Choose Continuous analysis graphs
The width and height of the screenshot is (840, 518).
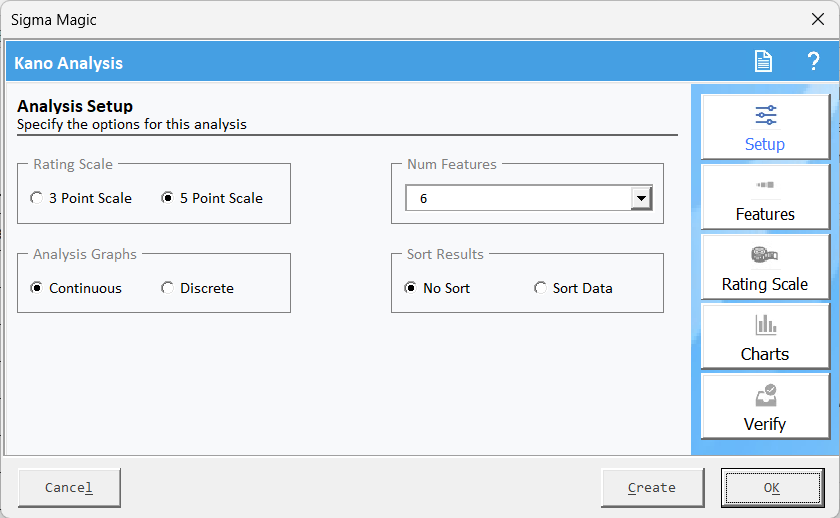click(x=37, y=288)
